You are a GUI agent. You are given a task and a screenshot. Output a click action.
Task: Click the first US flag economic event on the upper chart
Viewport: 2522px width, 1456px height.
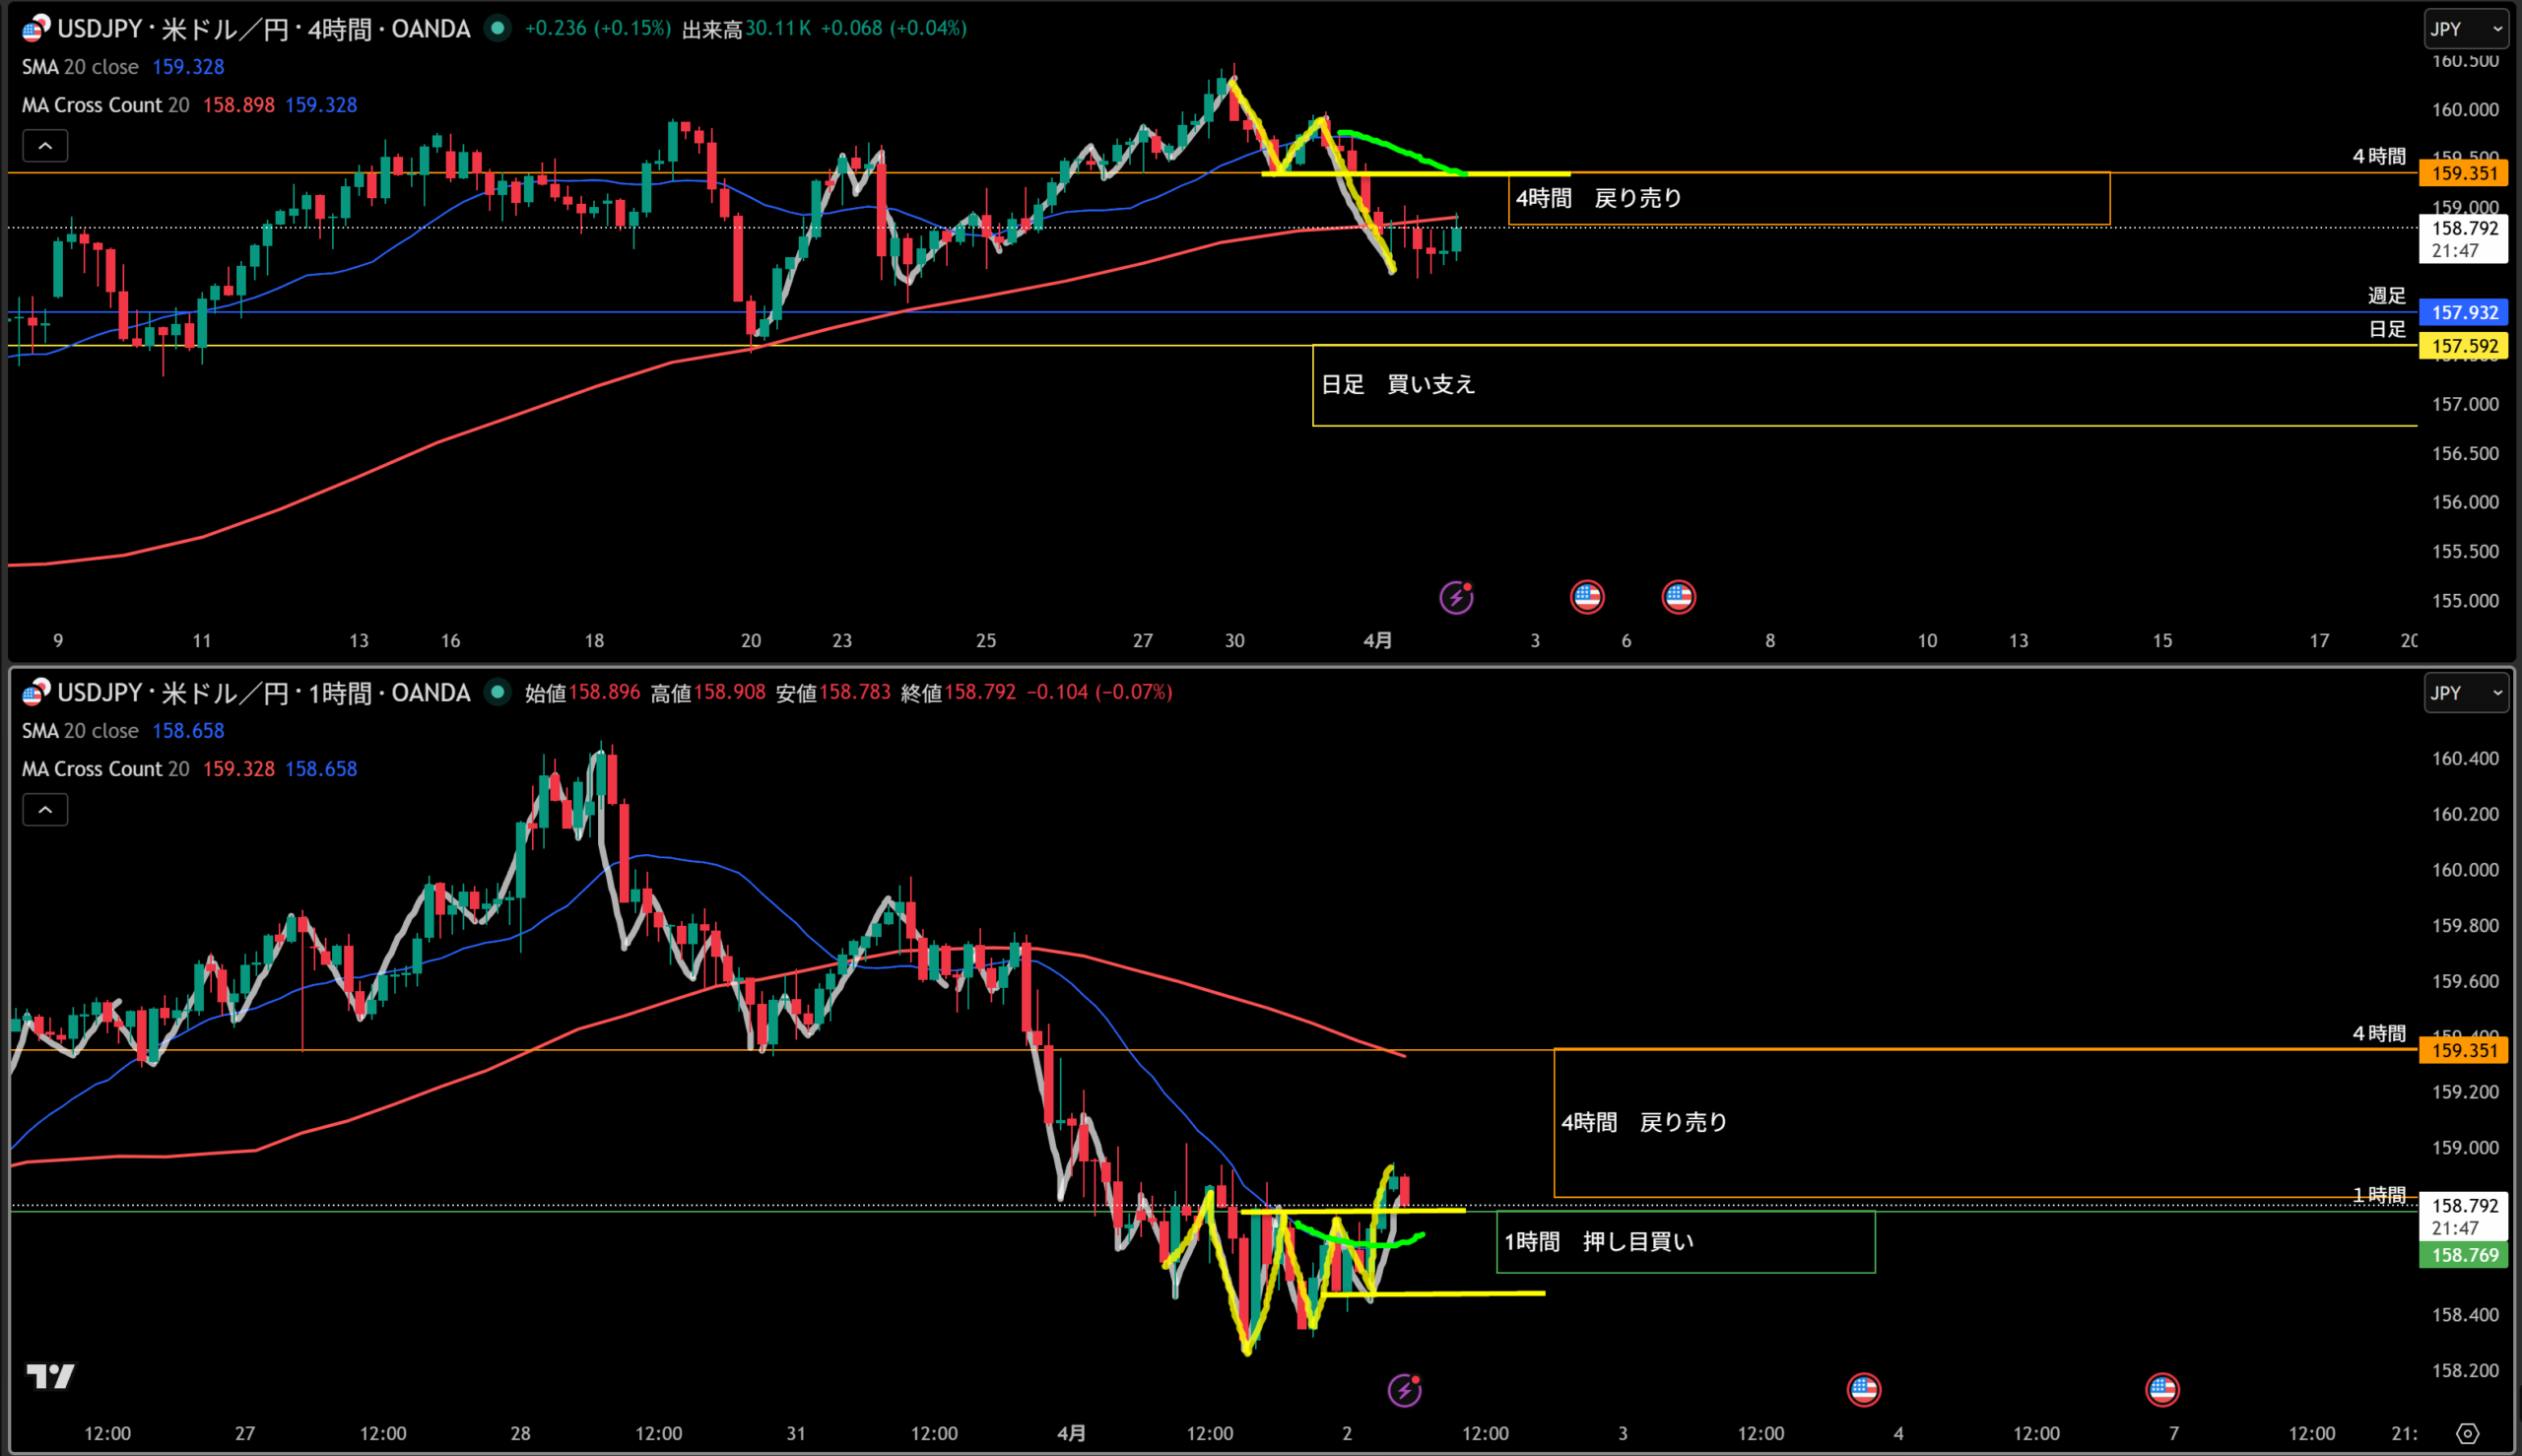coord(1587,597)
